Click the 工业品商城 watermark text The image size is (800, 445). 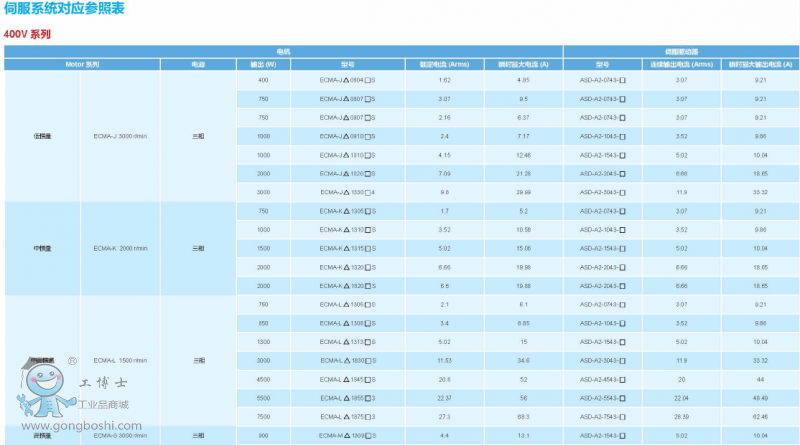click(105, 405)
